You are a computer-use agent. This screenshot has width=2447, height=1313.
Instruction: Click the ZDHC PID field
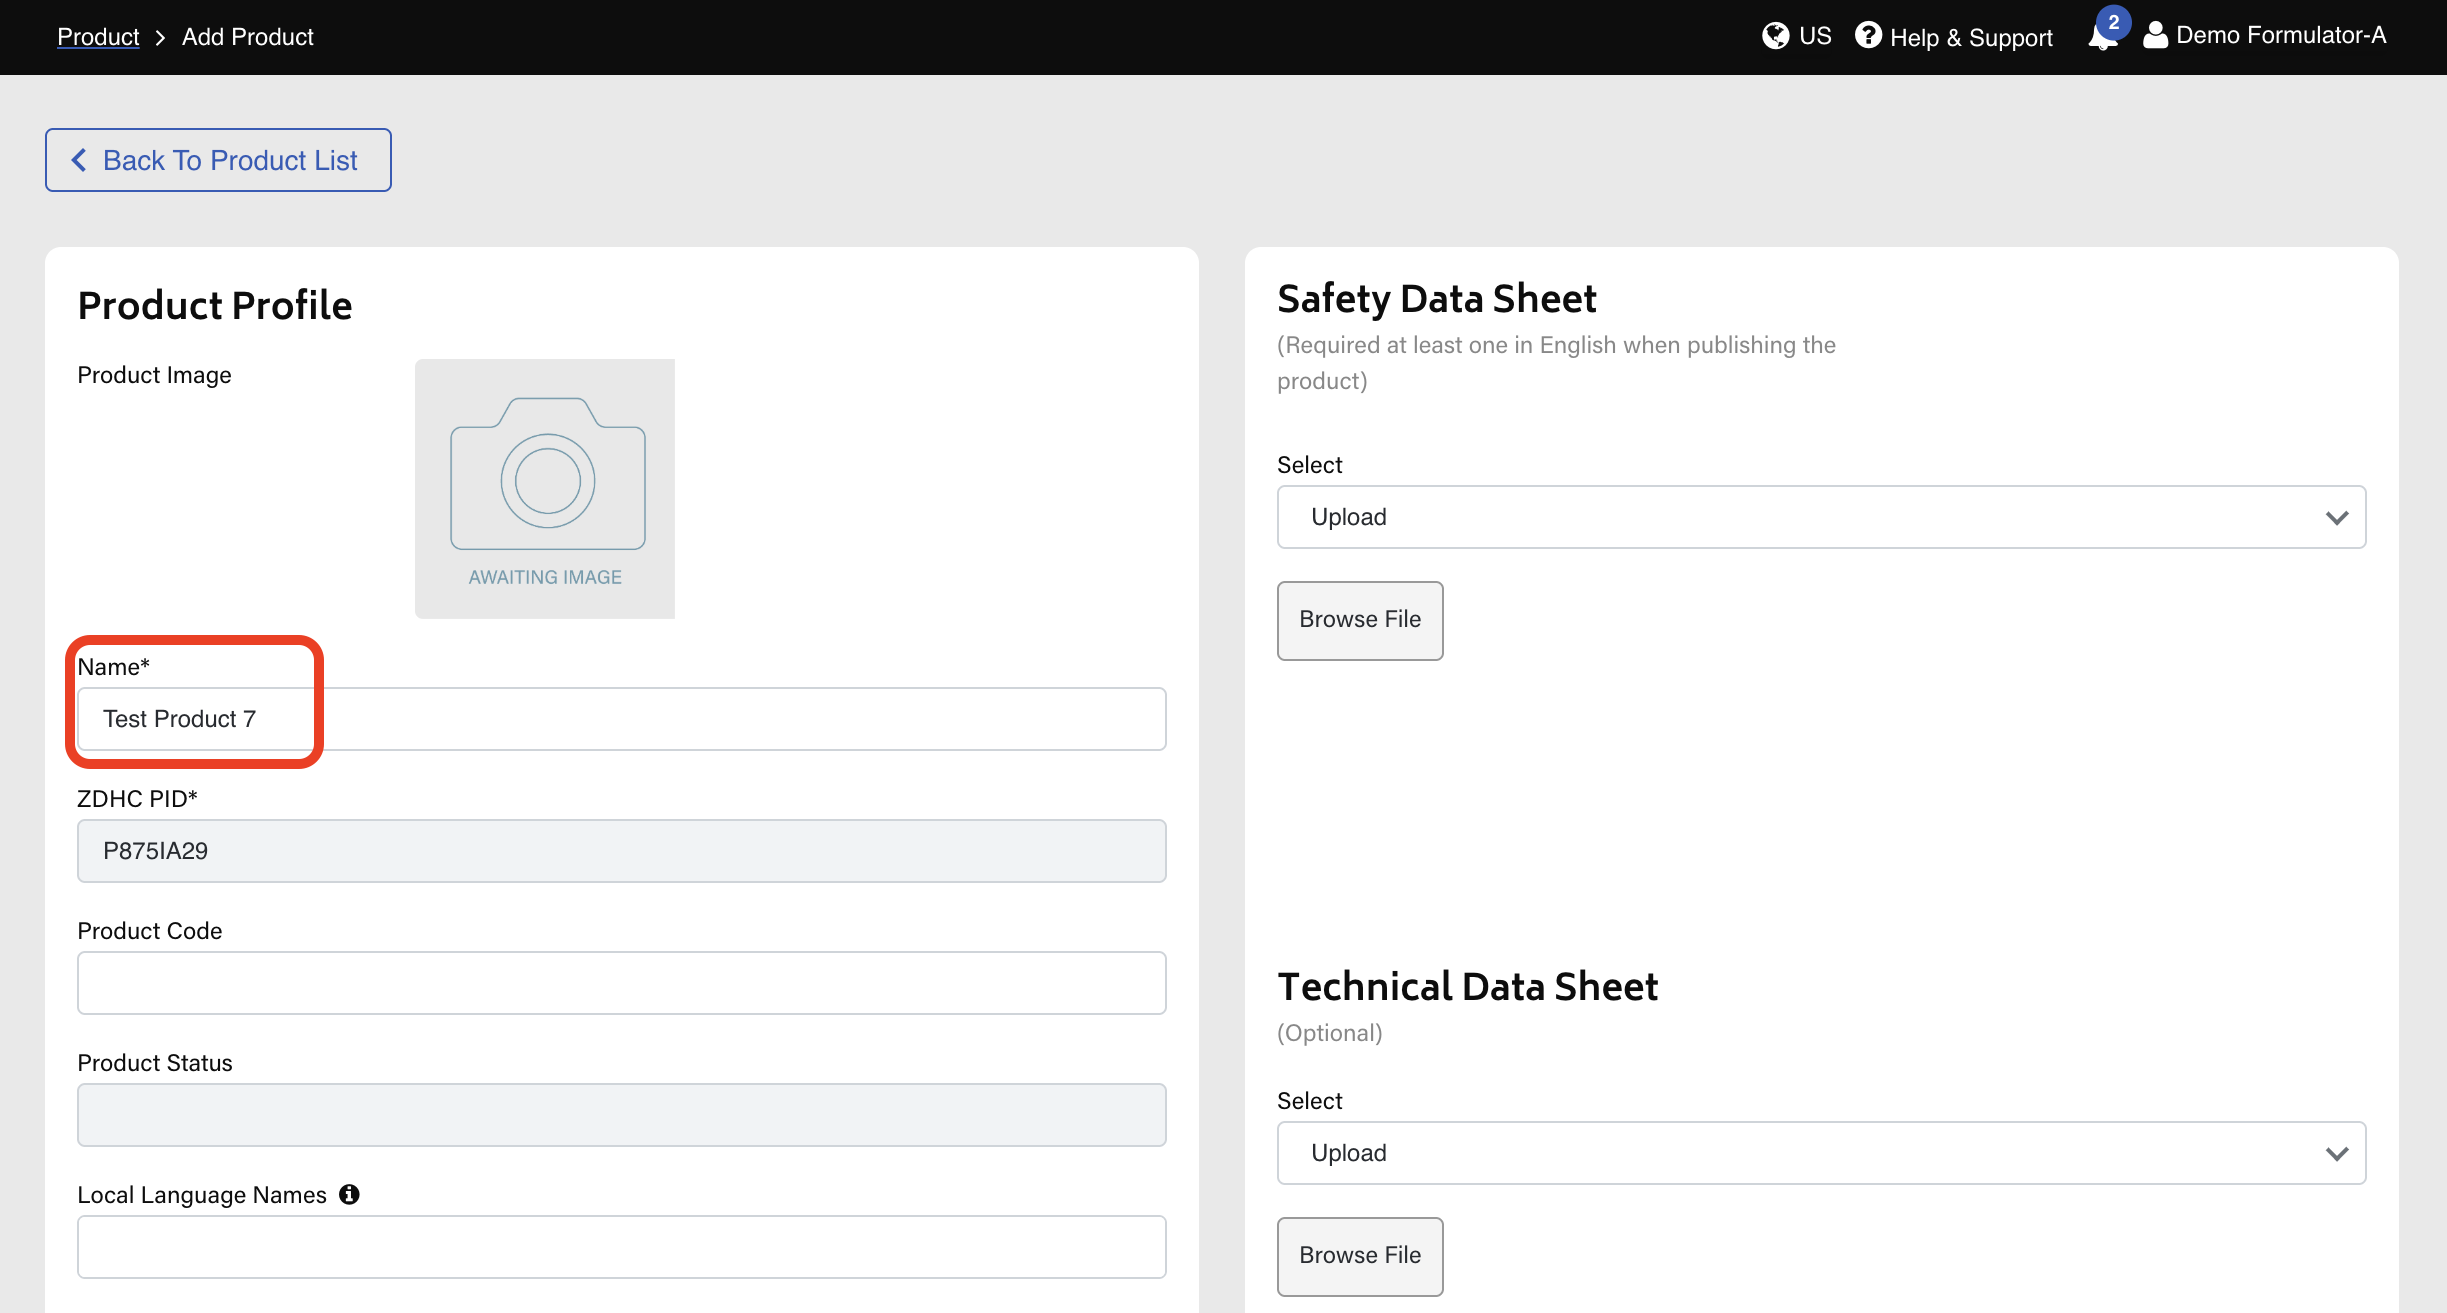coord(620,851)
